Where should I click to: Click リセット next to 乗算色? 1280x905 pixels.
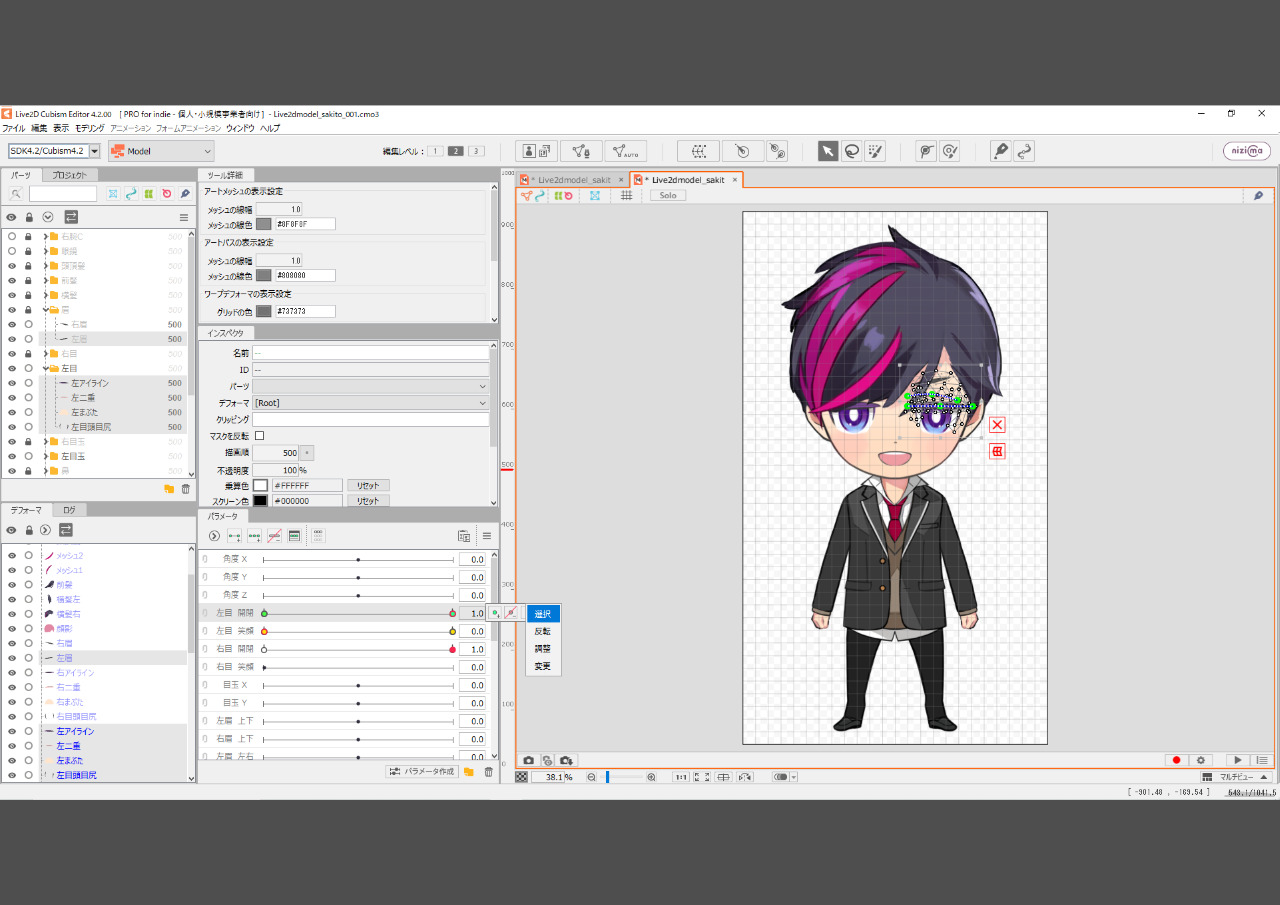click(x=368, y=485)
